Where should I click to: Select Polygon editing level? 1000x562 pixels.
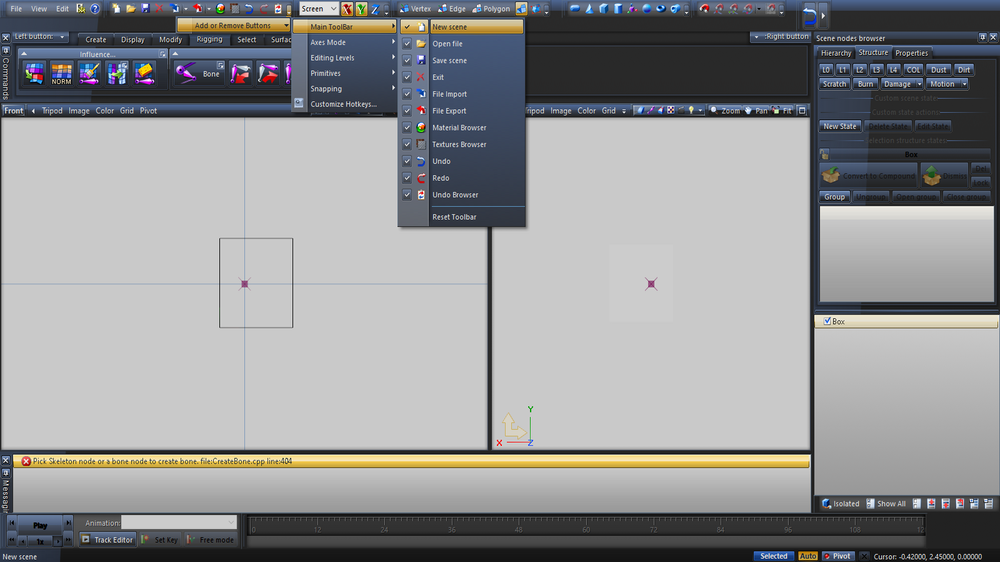(x=491, y=8)
